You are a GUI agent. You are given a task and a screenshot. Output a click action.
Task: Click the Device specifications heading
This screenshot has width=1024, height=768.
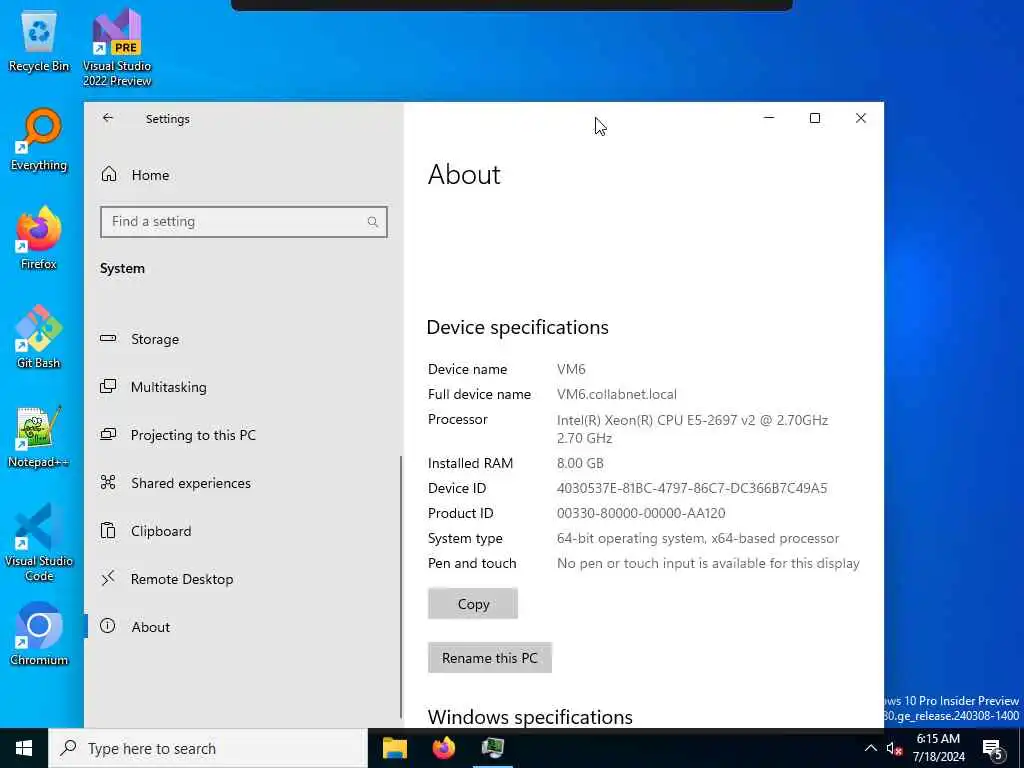[517, 327]
